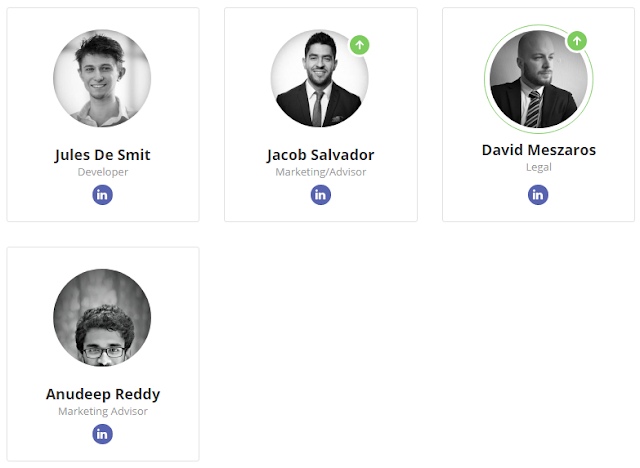Click green arrow badge on Jacob Salvador
Viewport: 640px width, 468px height.
(x=360, y=45)
